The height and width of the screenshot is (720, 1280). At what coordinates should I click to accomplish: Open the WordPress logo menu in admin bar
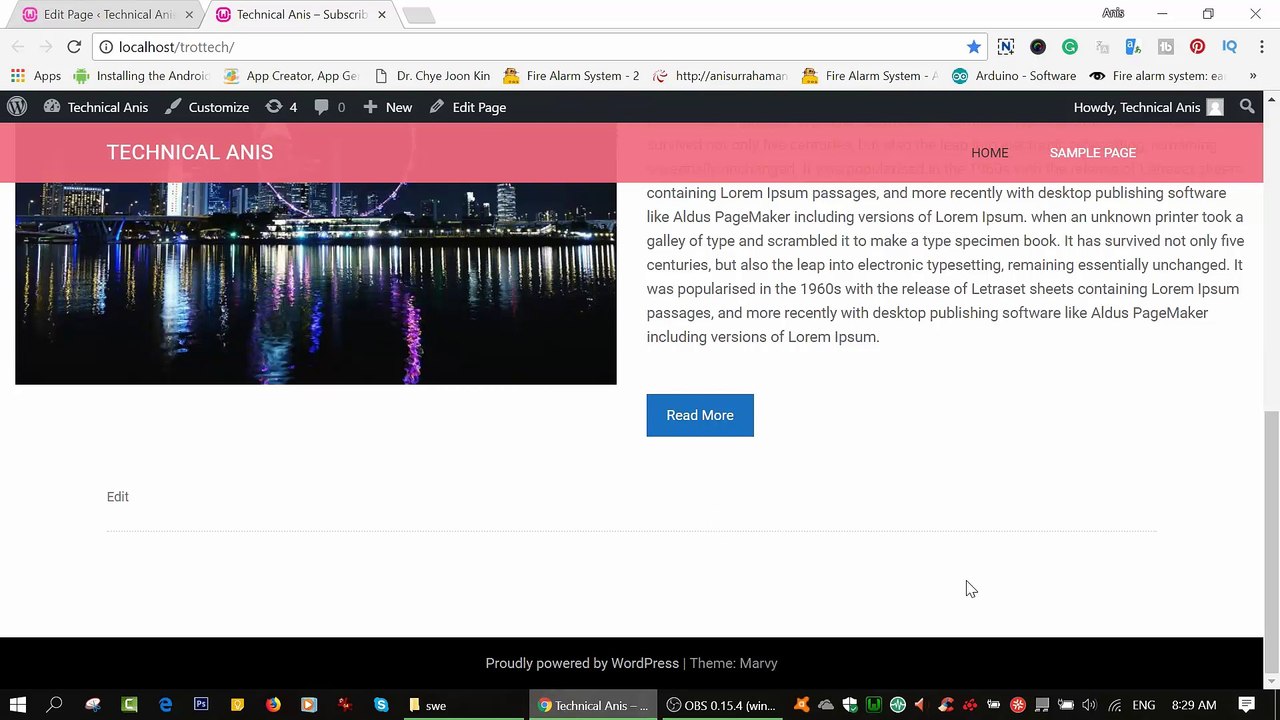(x=16, y=107)
